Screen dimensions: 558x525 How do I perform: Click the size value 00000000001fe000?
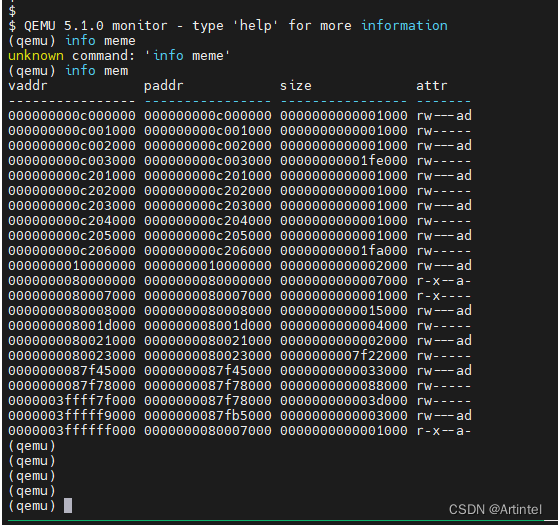click(x=343, y=161)
